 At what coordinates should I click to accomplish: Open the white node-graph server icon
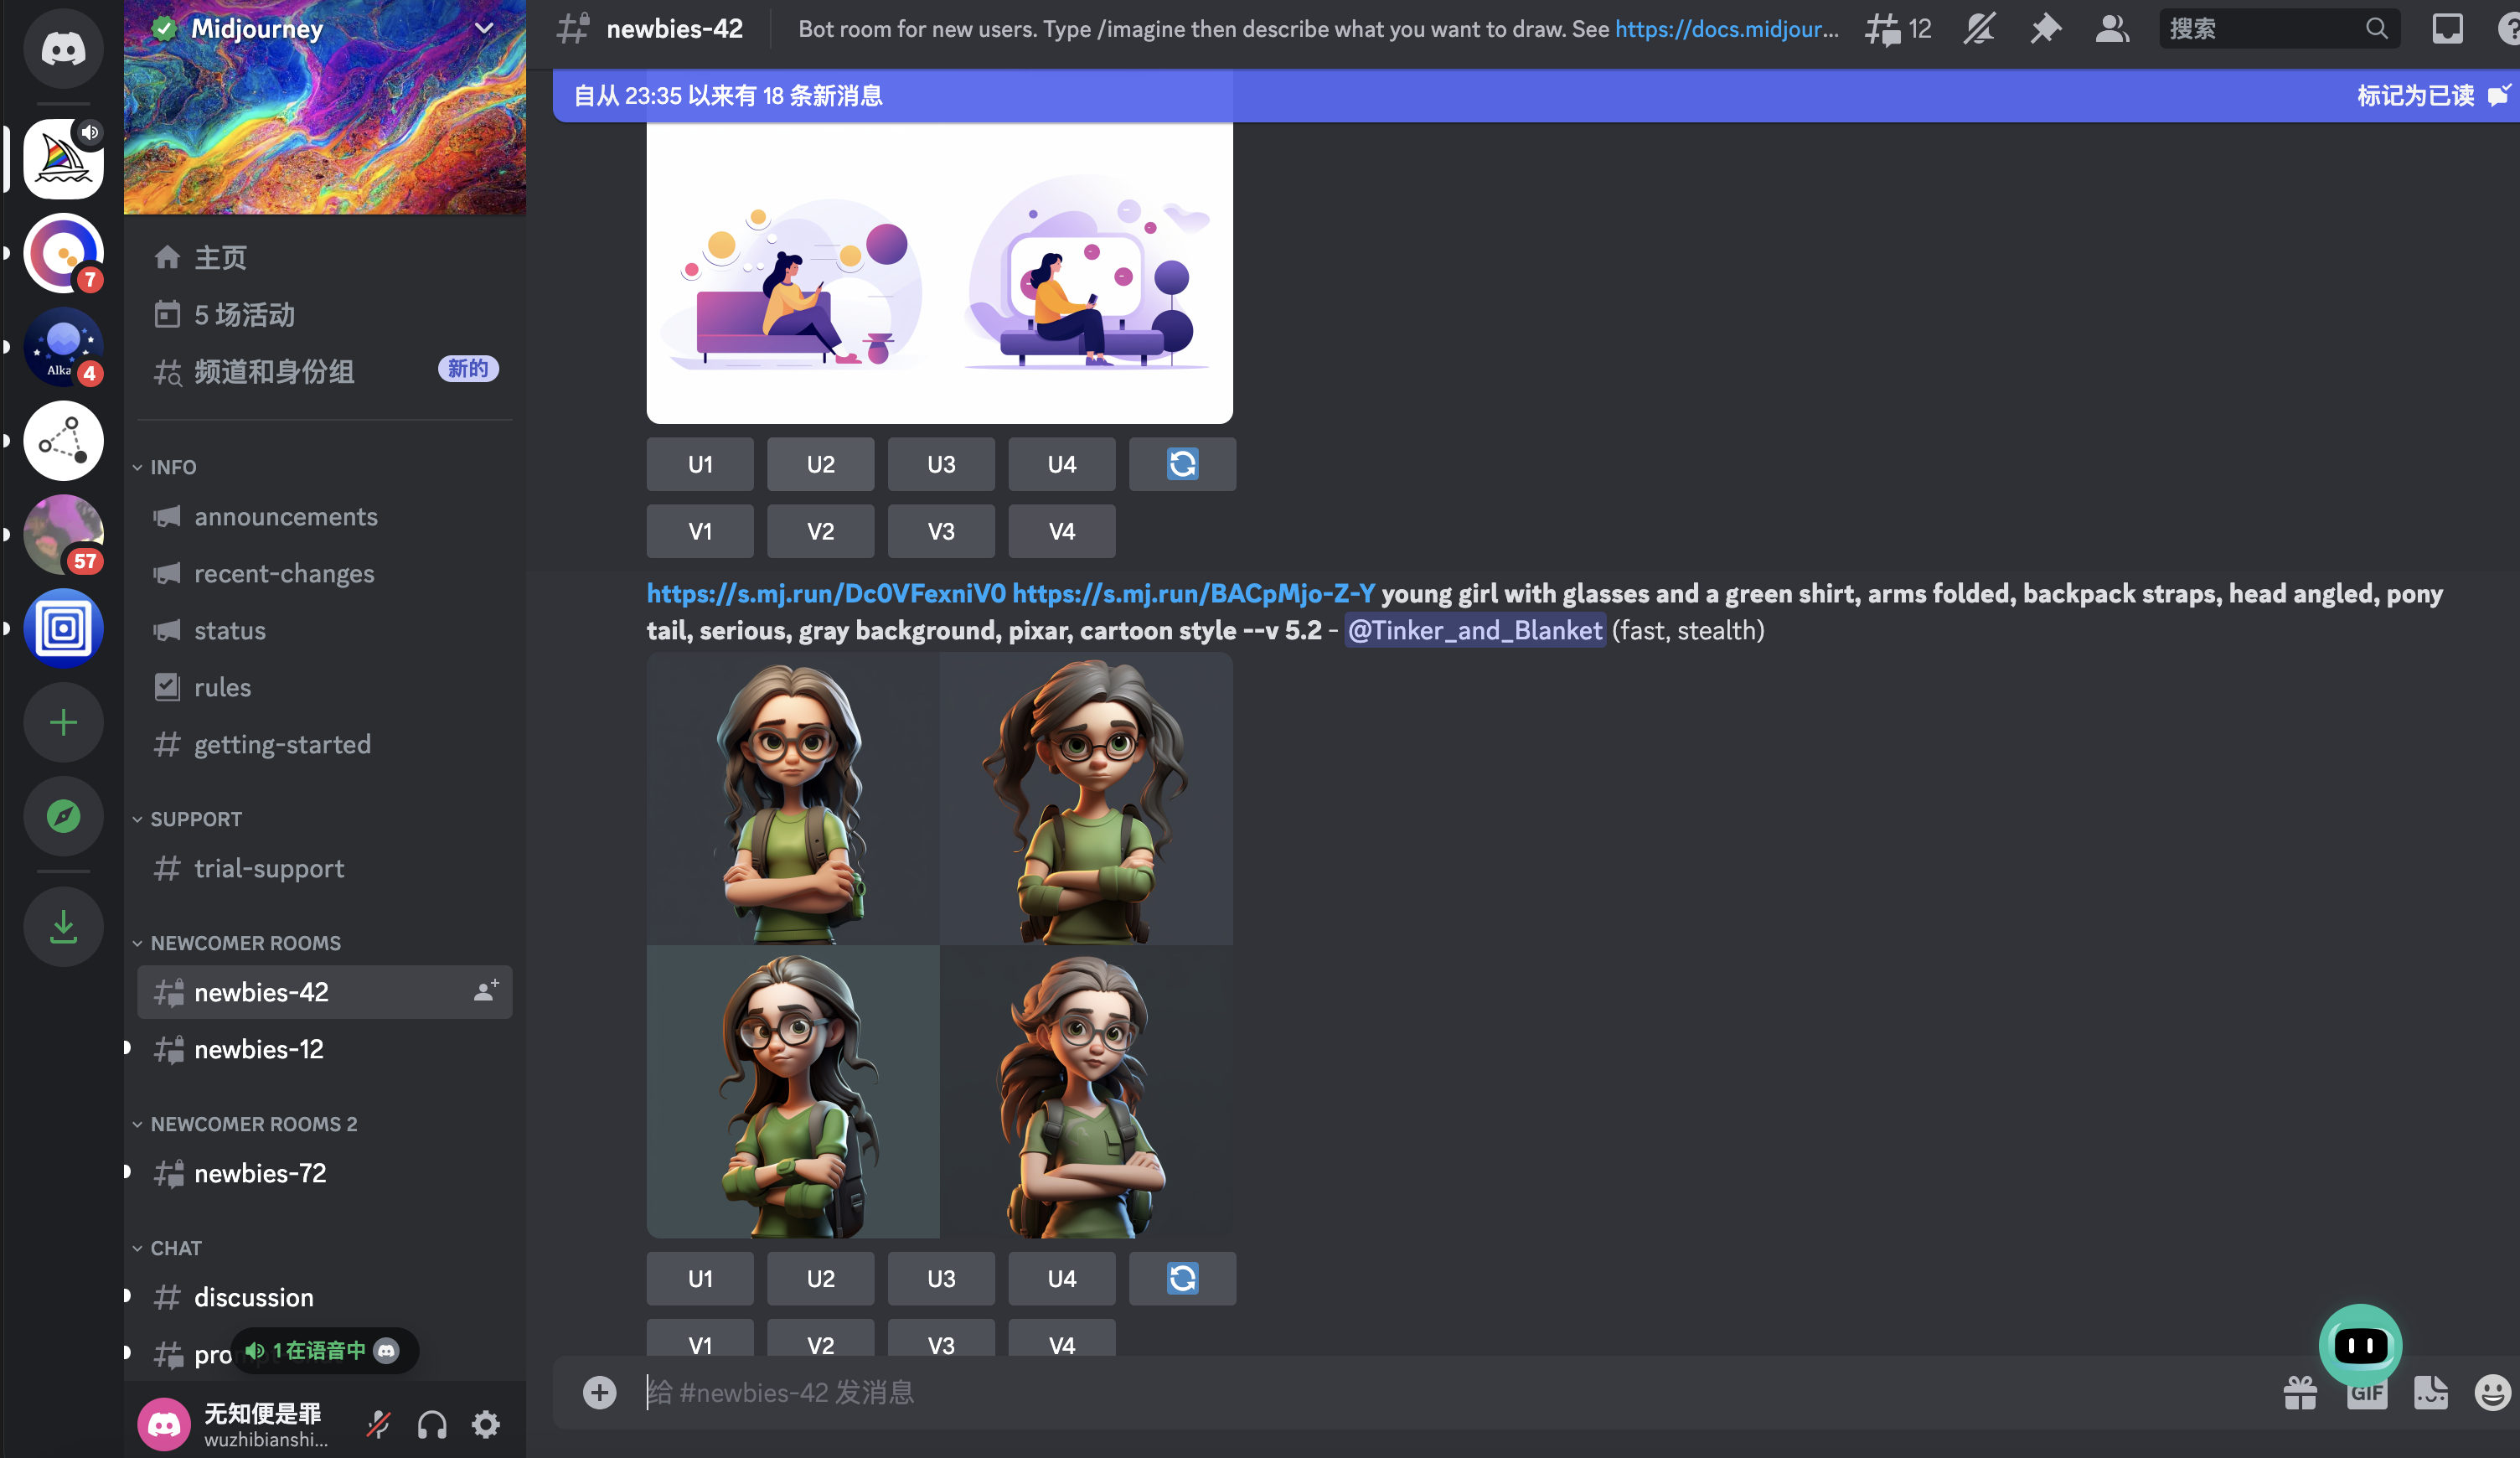click(63, 441)
